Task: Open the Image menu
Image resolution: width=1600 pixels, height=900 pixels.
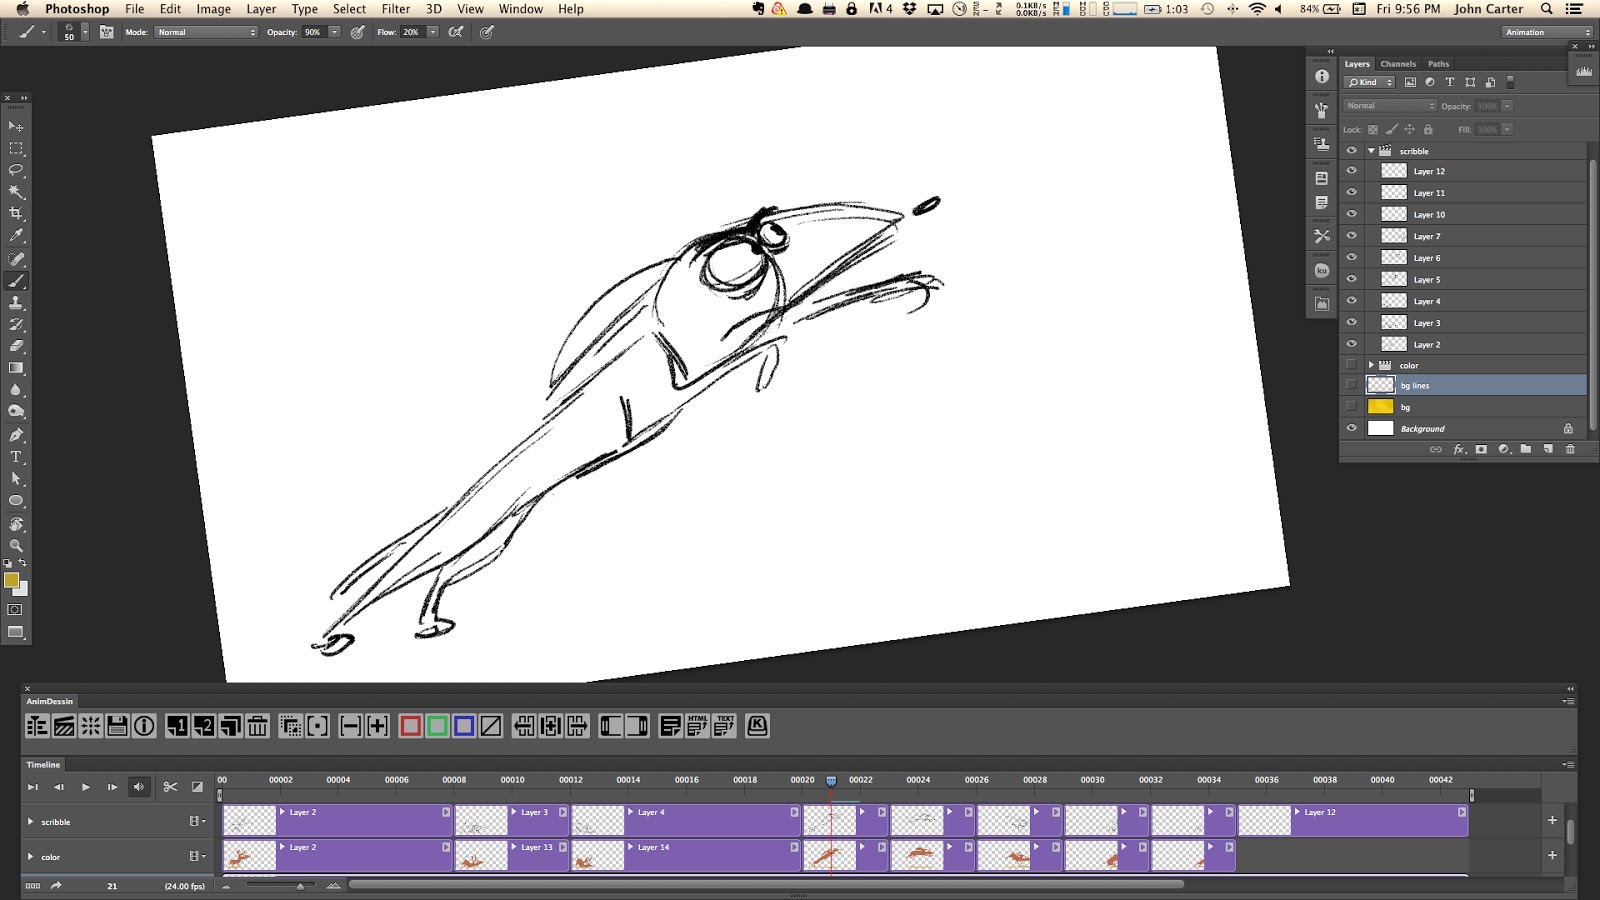Action: pyautogui.click(x=213, y=9)
